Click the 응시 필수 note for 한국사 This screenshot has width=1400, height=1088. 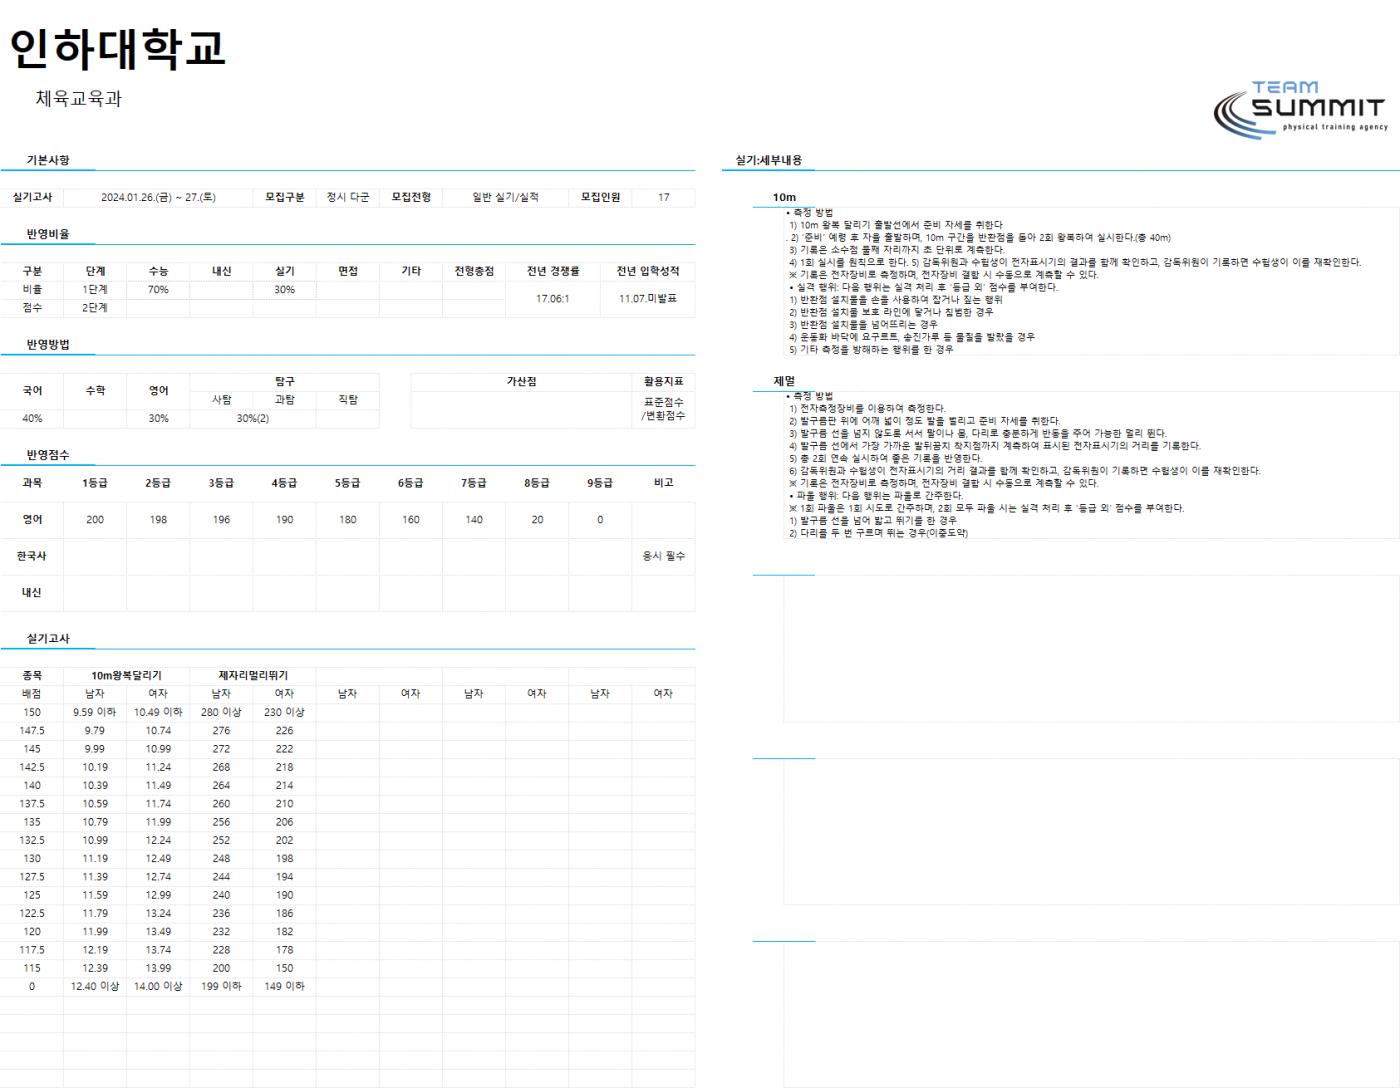(663, 556)
